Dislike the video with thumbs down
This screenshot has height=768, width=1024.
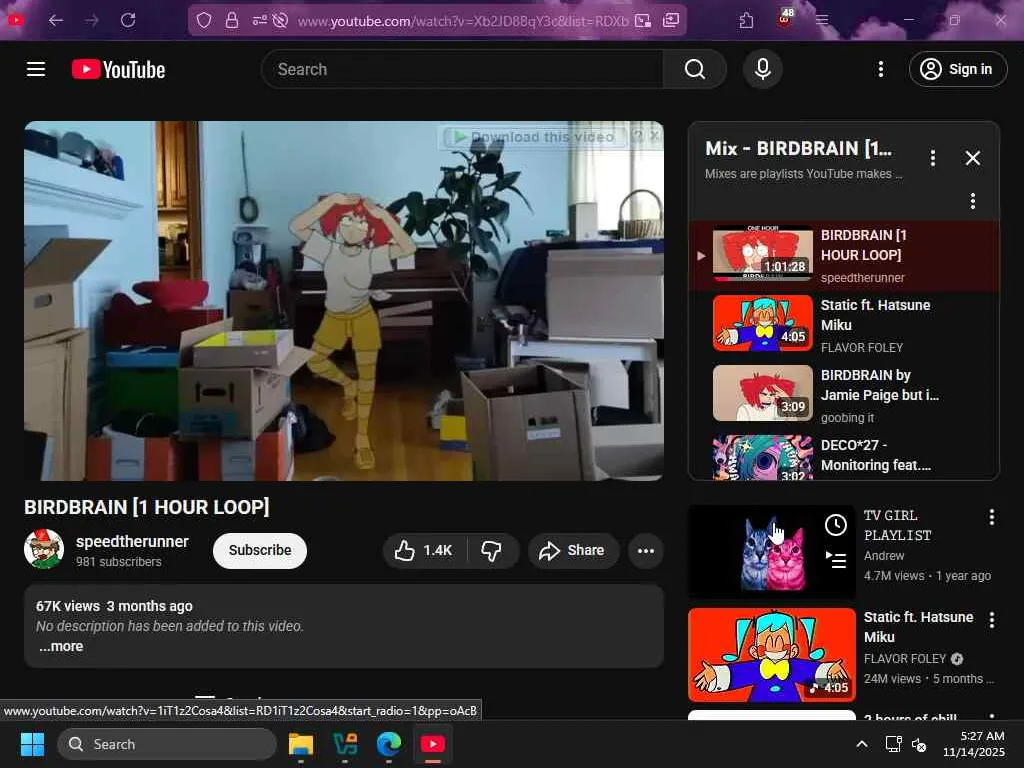[492, 551]
